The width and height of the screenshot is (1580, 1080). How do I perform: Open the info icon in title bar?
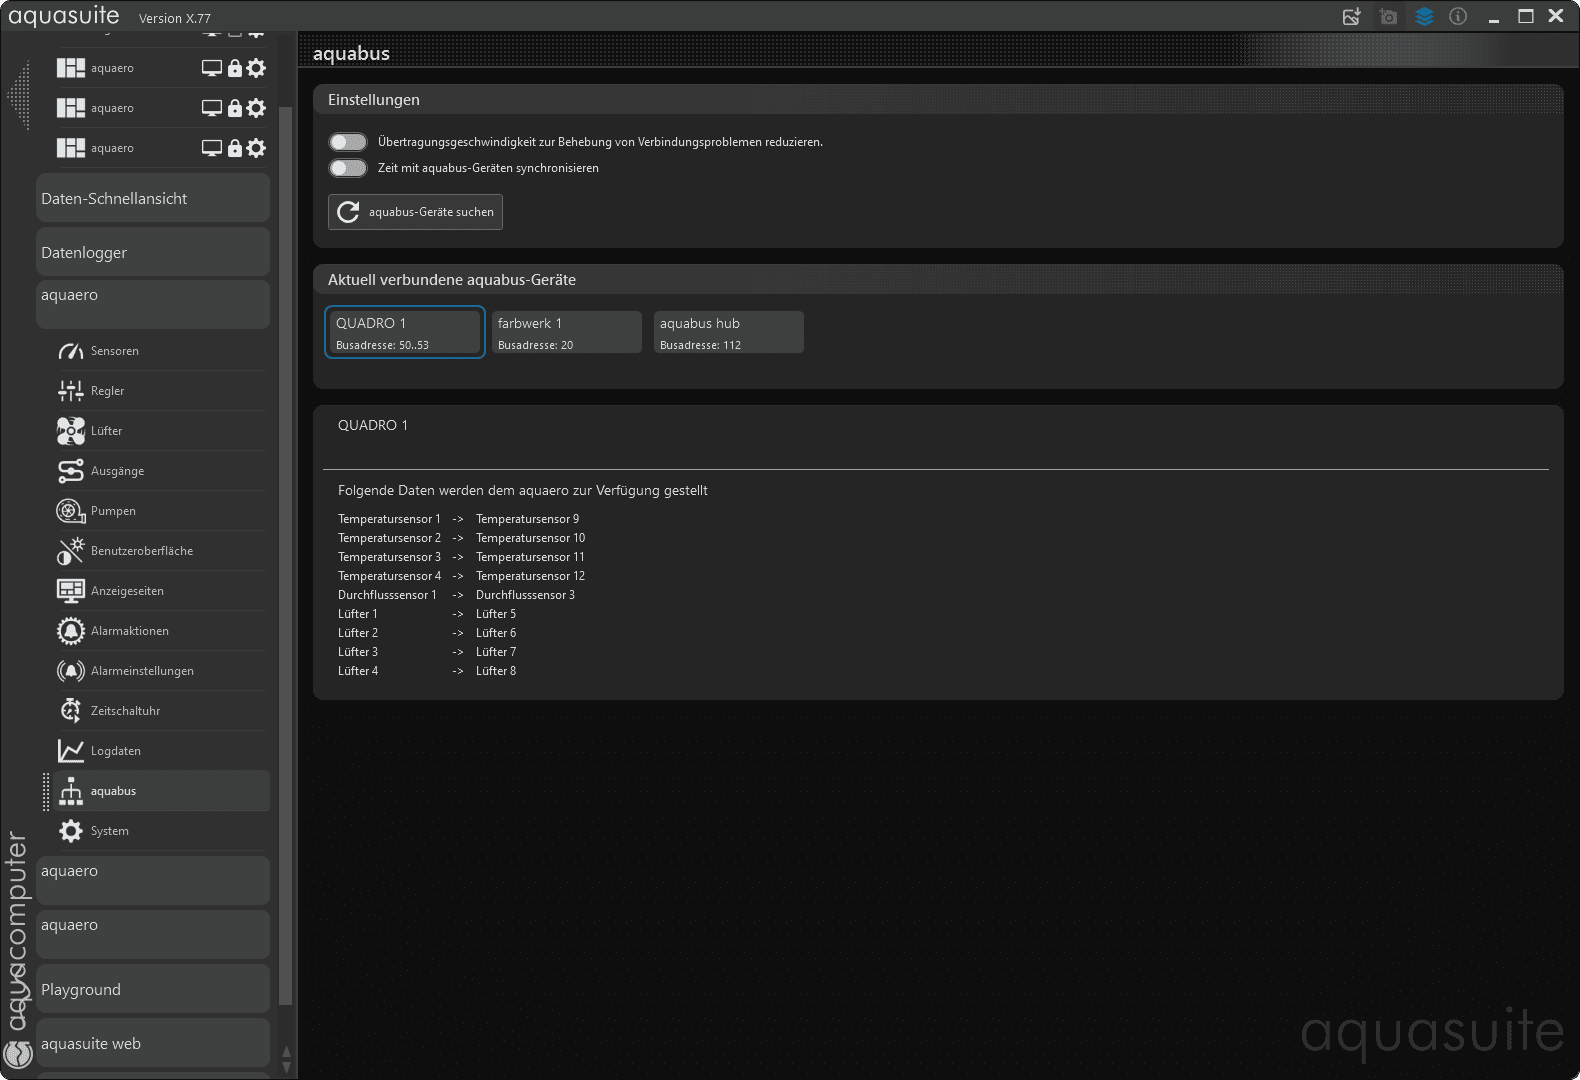coord(1458,16)
